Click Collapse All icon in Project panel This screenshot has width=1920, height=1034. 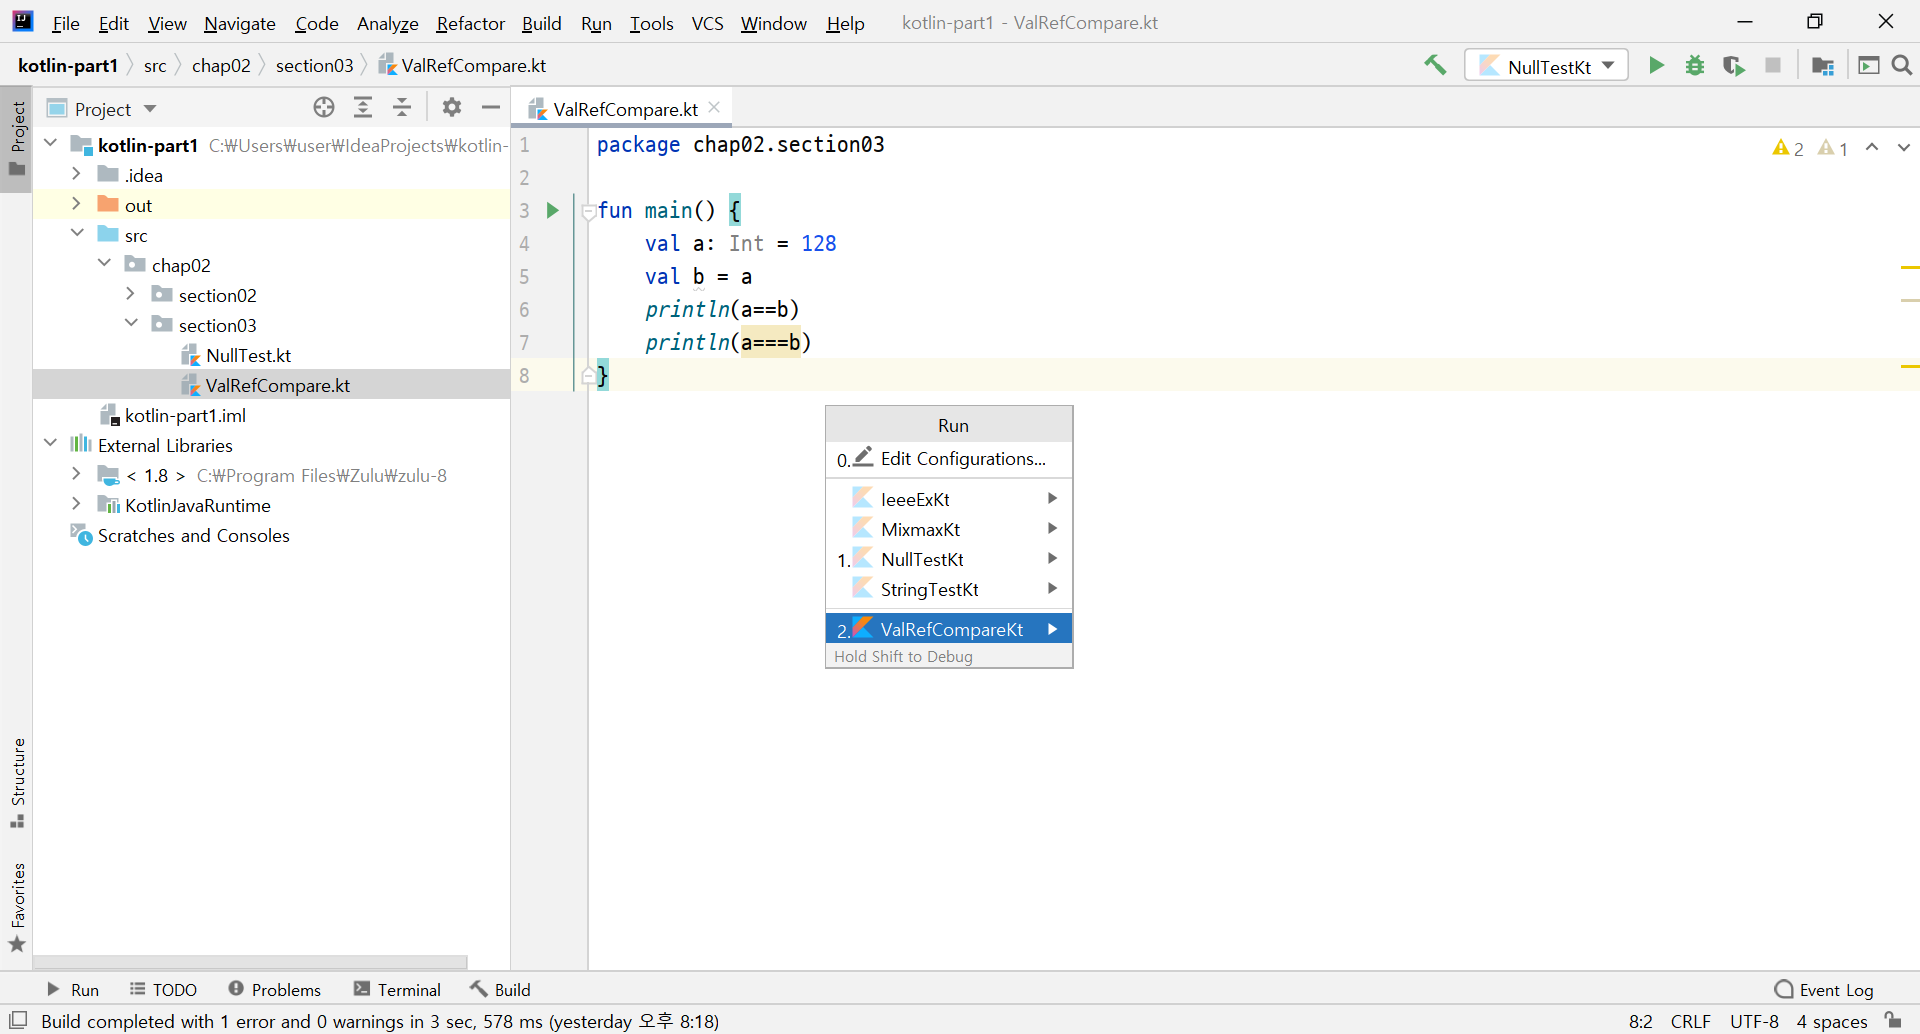point(402,107)
